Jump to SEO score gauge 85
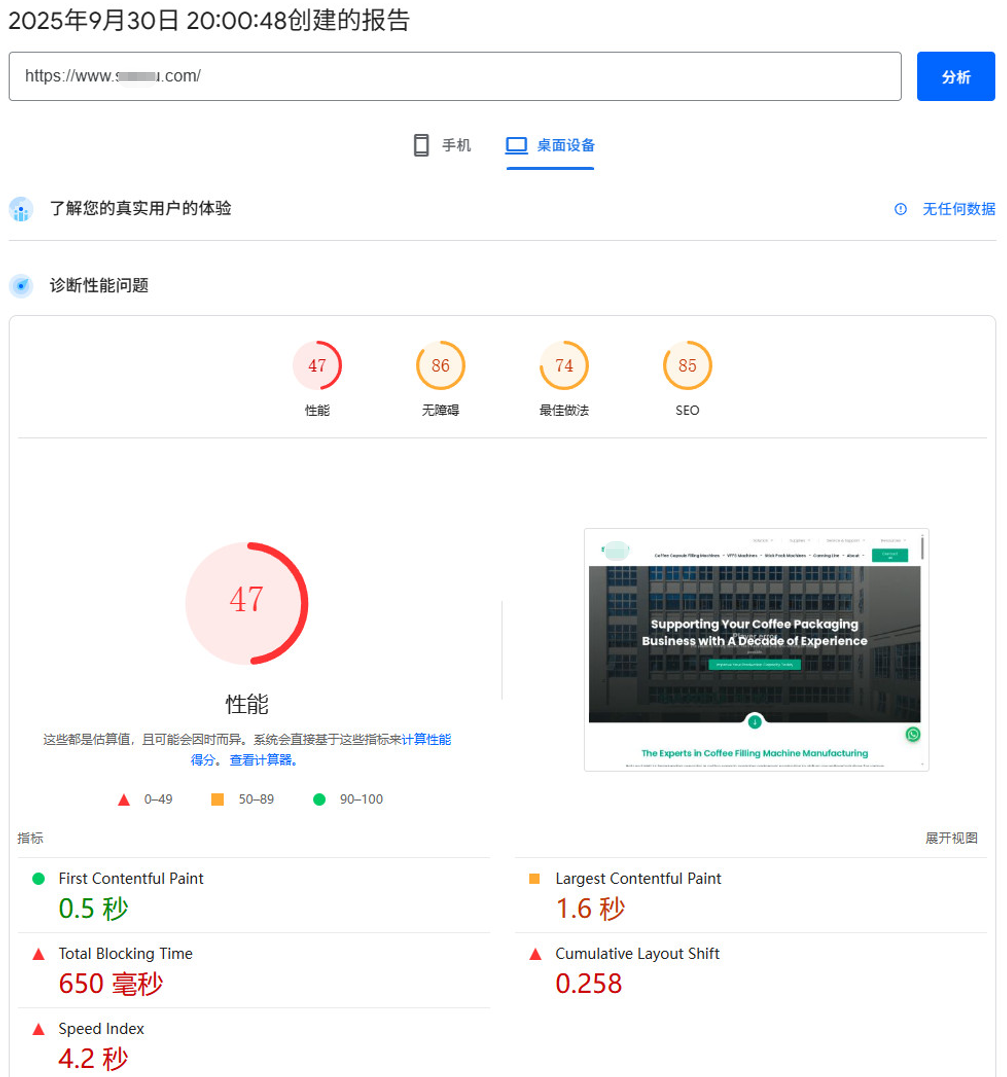 point(687,366)
